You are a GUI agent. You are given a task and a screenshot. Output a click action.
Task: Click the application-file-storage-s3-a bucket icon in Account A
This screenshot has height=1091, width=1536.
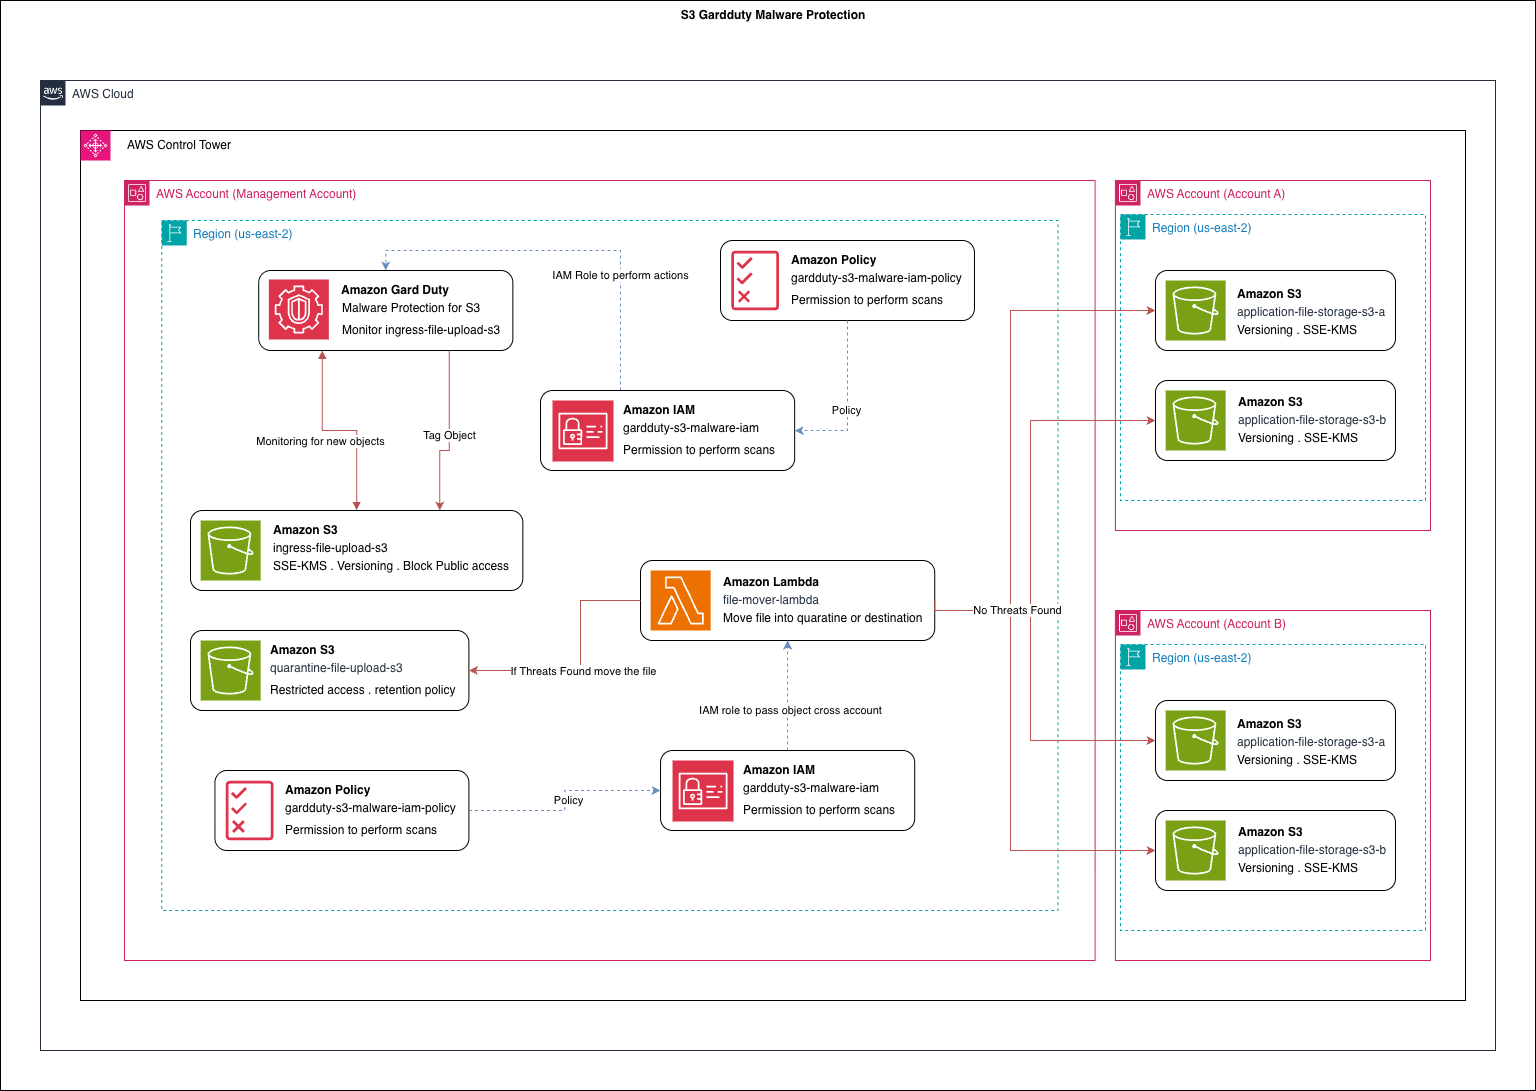click(1194, 311)
